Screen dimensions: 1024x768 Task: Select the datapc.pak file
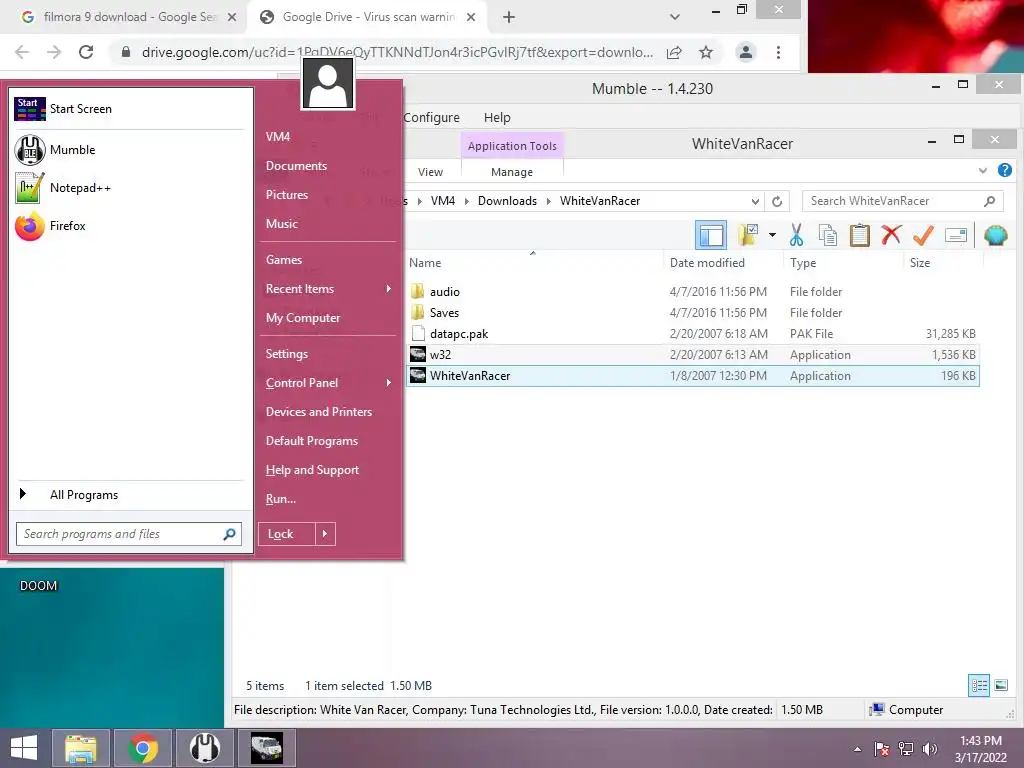[x=692, y=334]
